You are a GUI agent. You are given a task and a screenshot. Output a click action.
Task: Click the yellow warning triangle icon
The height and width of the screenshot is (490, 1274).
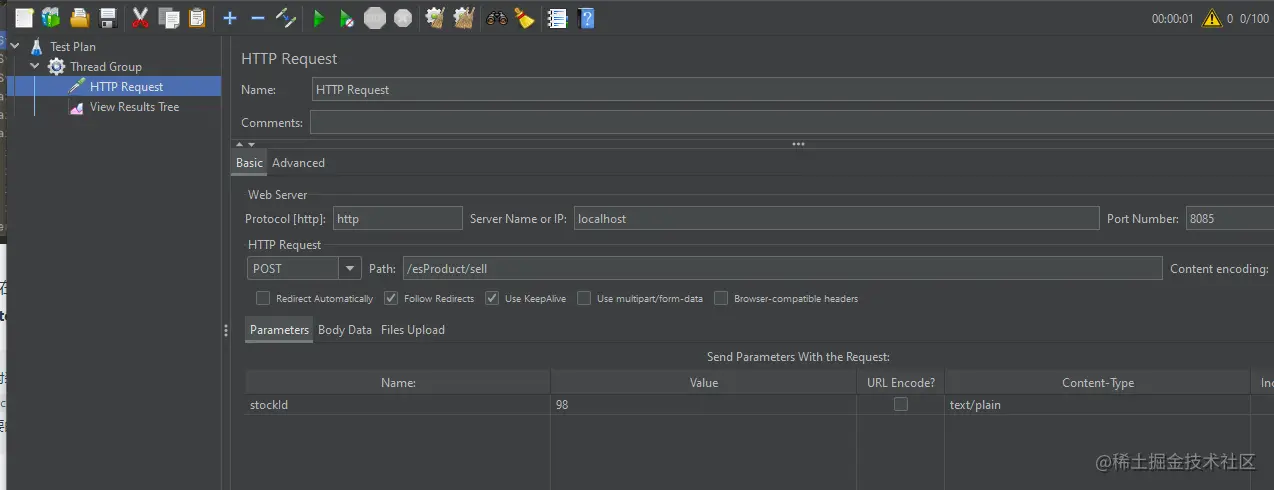click(1212, 18)
